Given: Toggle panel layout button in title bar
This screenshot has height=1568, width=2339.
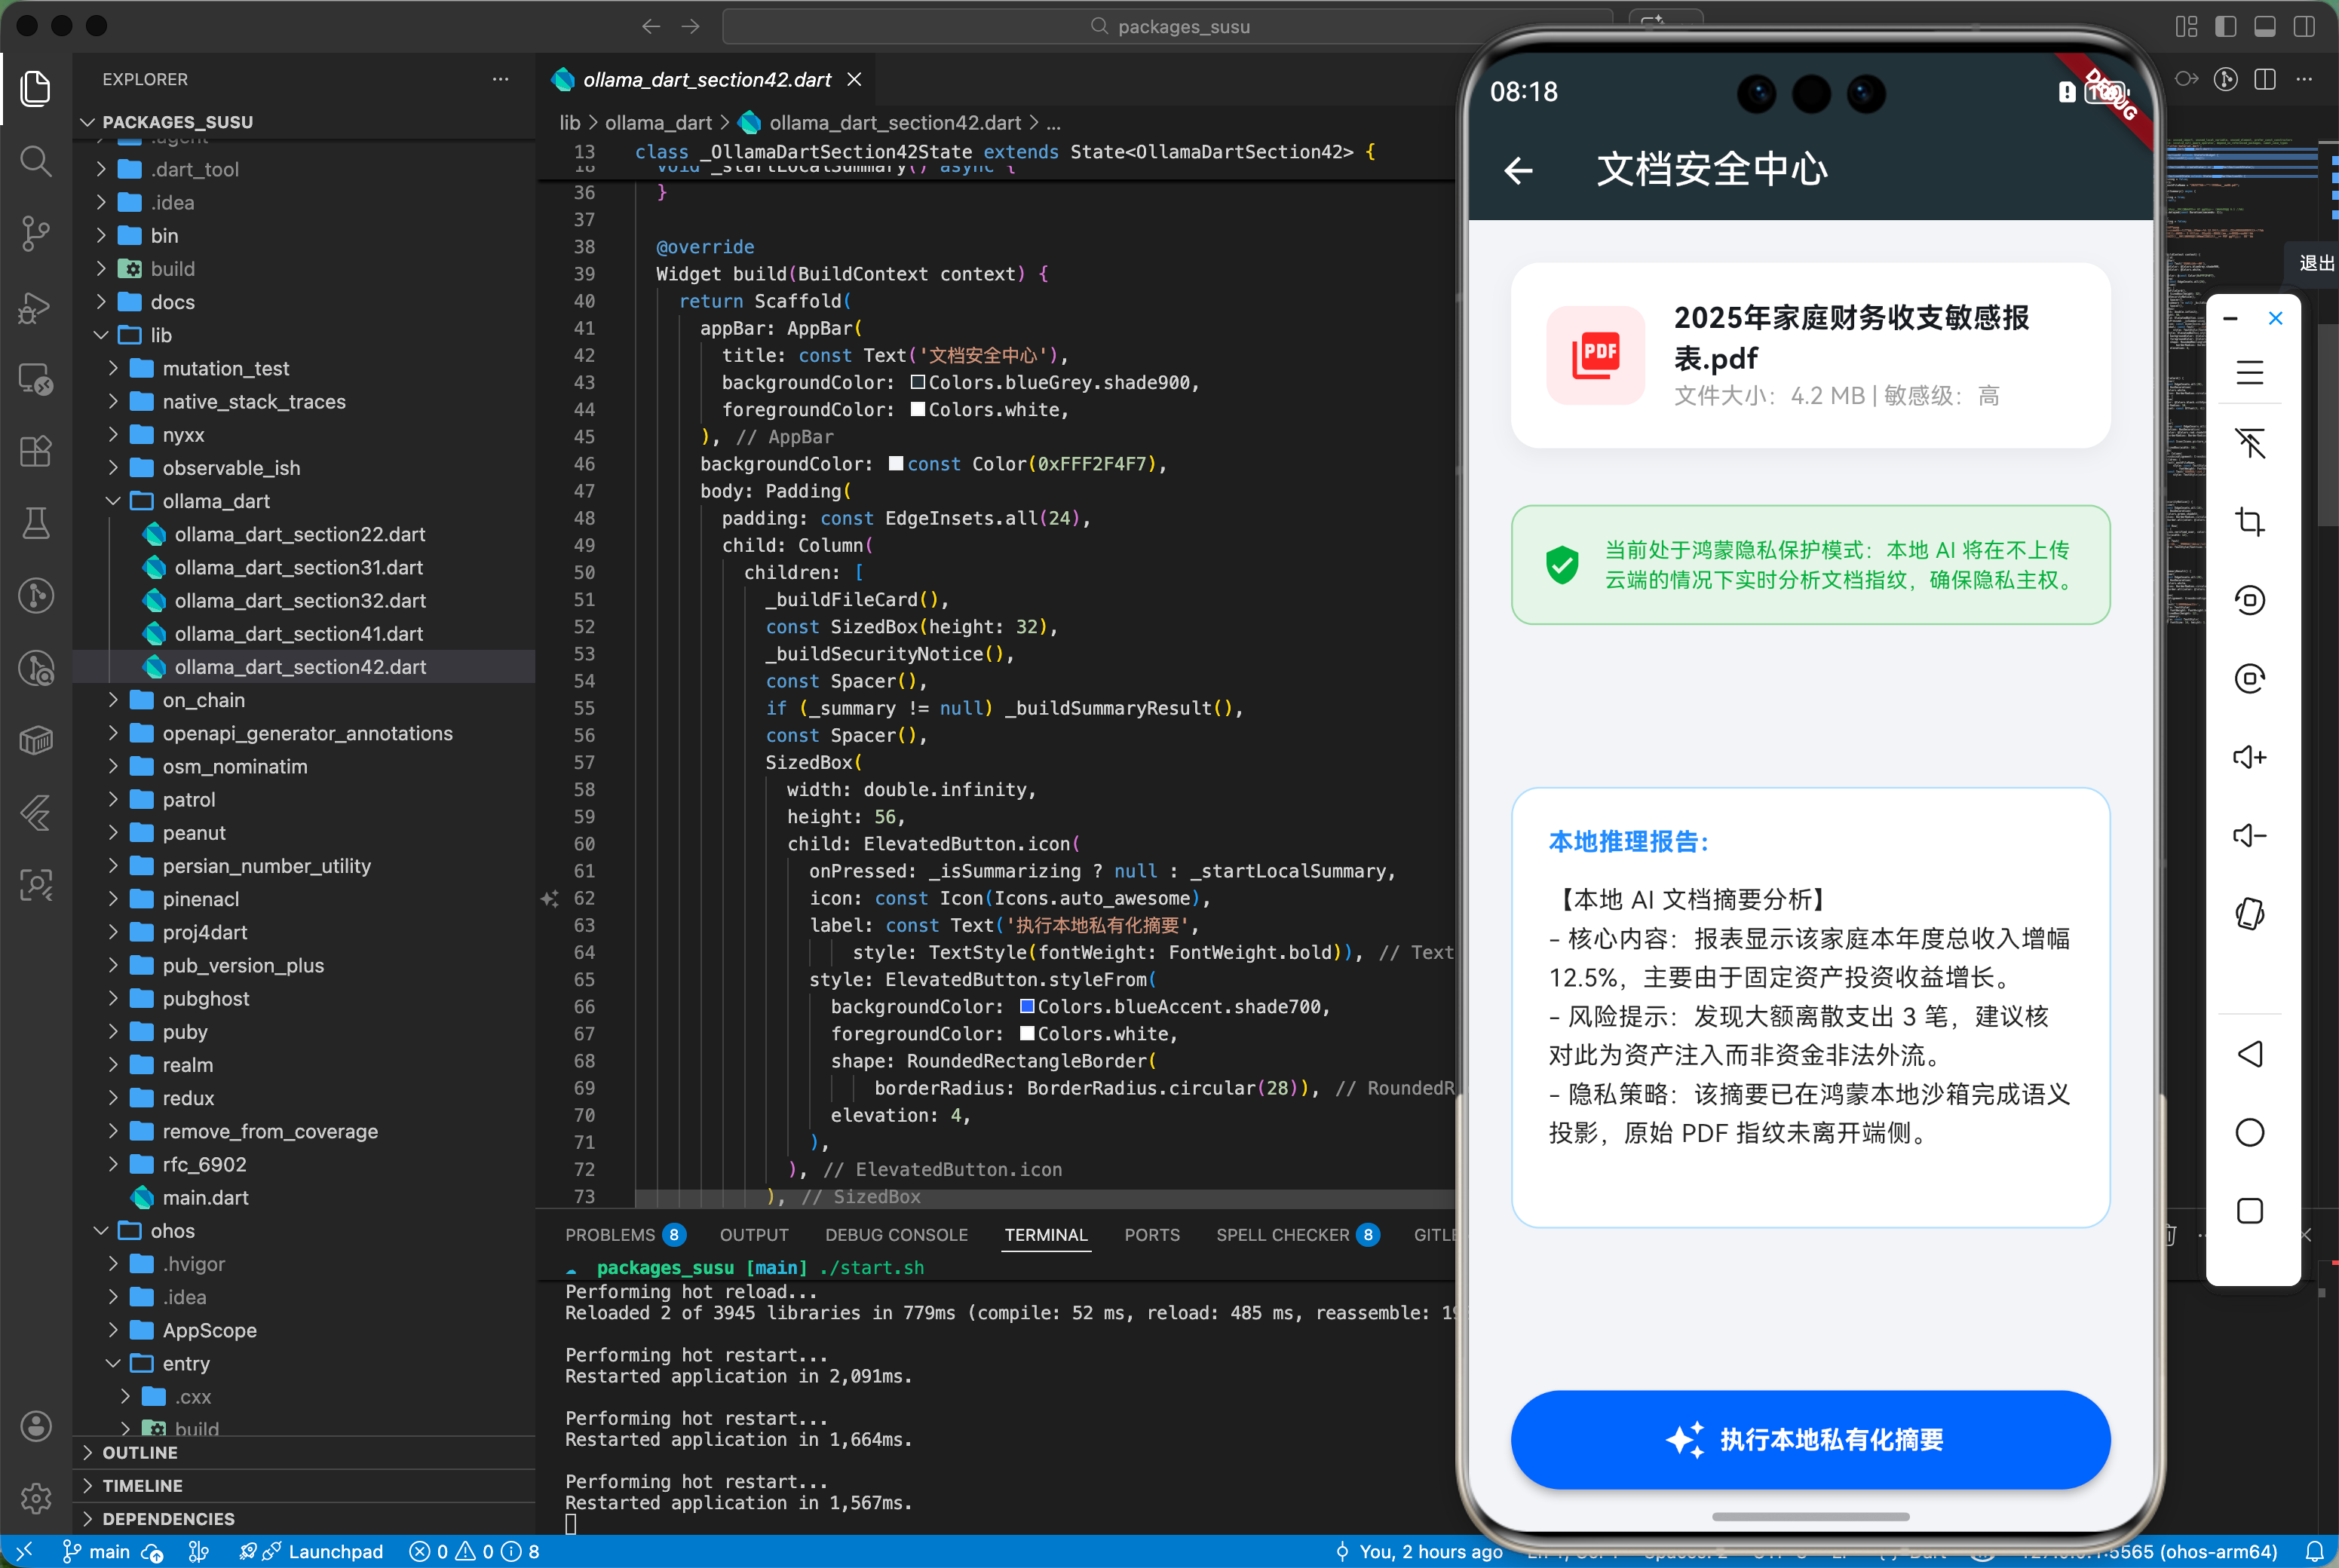Looking at the screenshot, I should pyautogui.click(x=2264, y=26).
